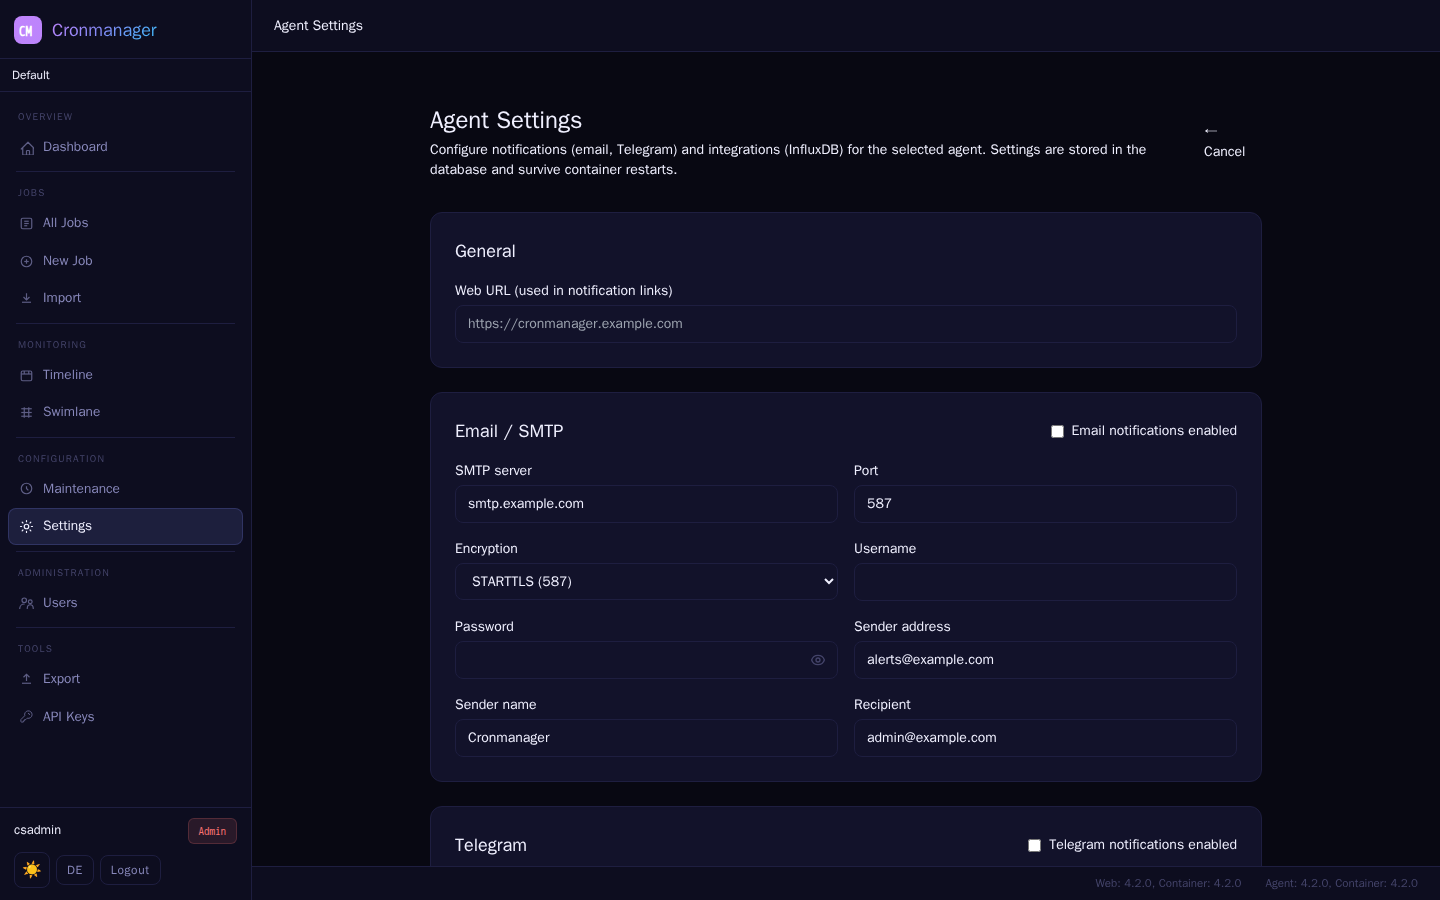Click the Settings gear icon
1440x900 pixels.
(x=27, y=527)
